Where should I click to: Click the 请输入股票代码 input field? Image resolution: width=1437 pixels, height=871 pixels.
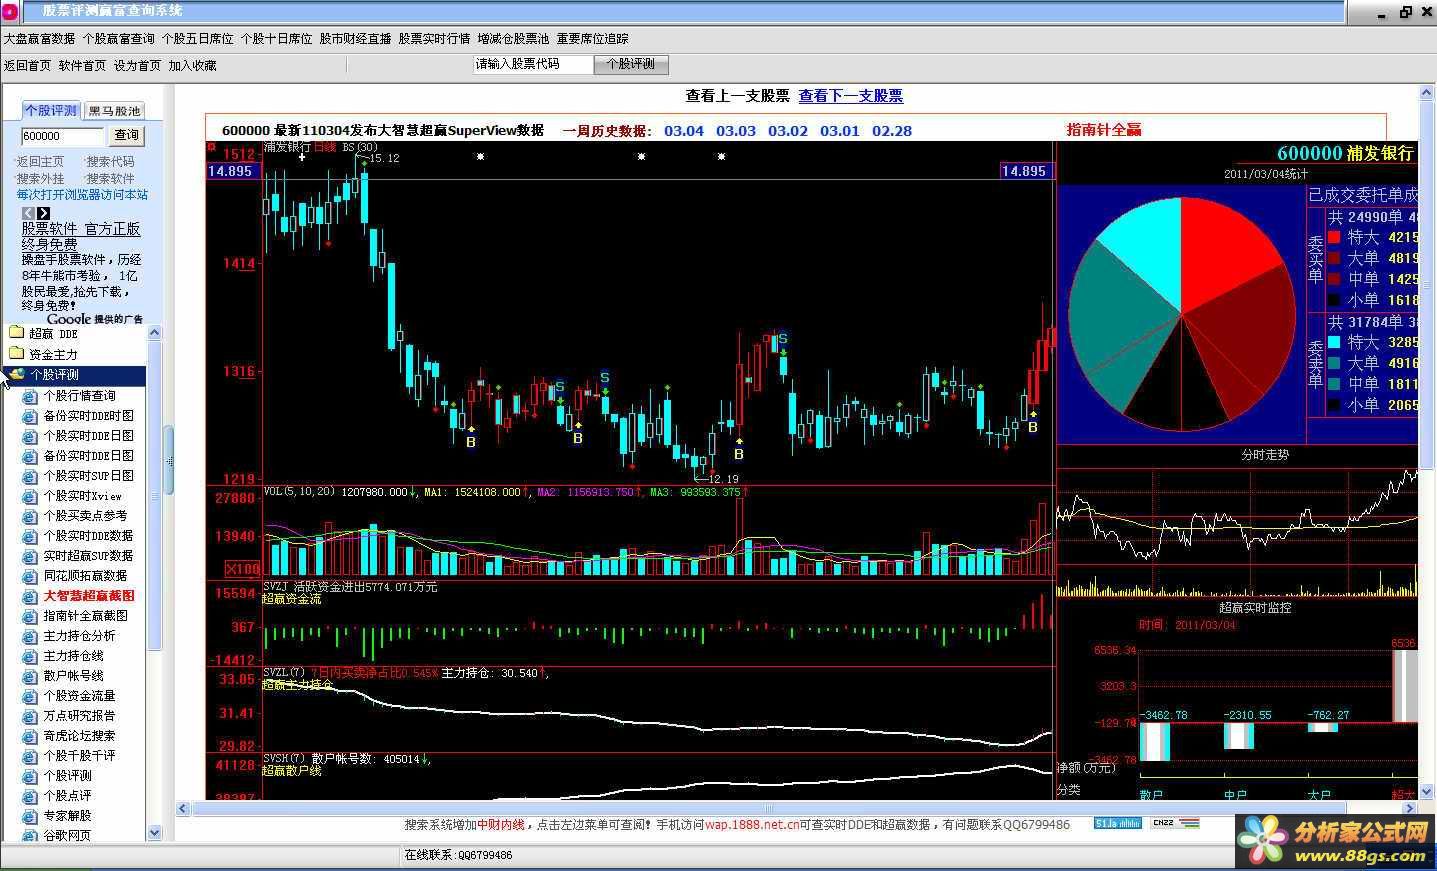pos(532,64)
